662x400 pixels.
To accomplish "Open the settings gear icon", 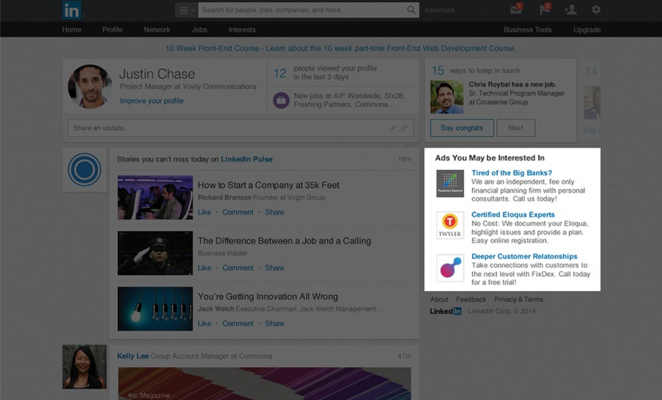I will click(596, 9).
